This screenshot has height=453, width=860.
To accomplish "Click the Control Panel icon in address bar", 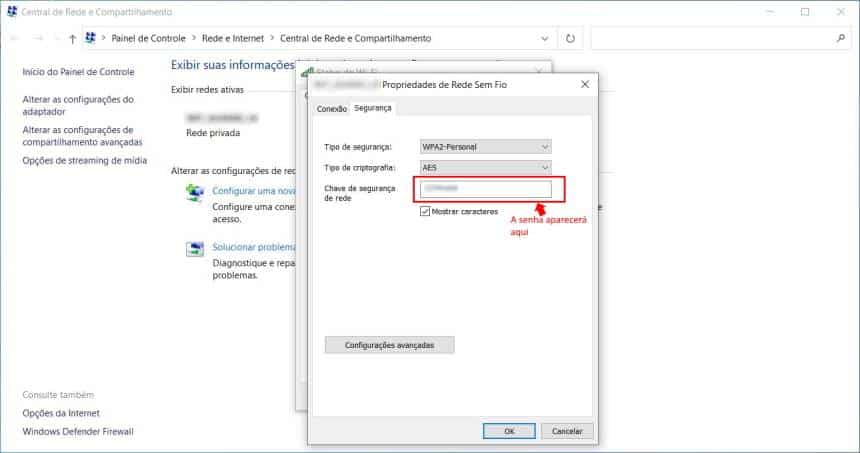I will click(x=91, y=39).
